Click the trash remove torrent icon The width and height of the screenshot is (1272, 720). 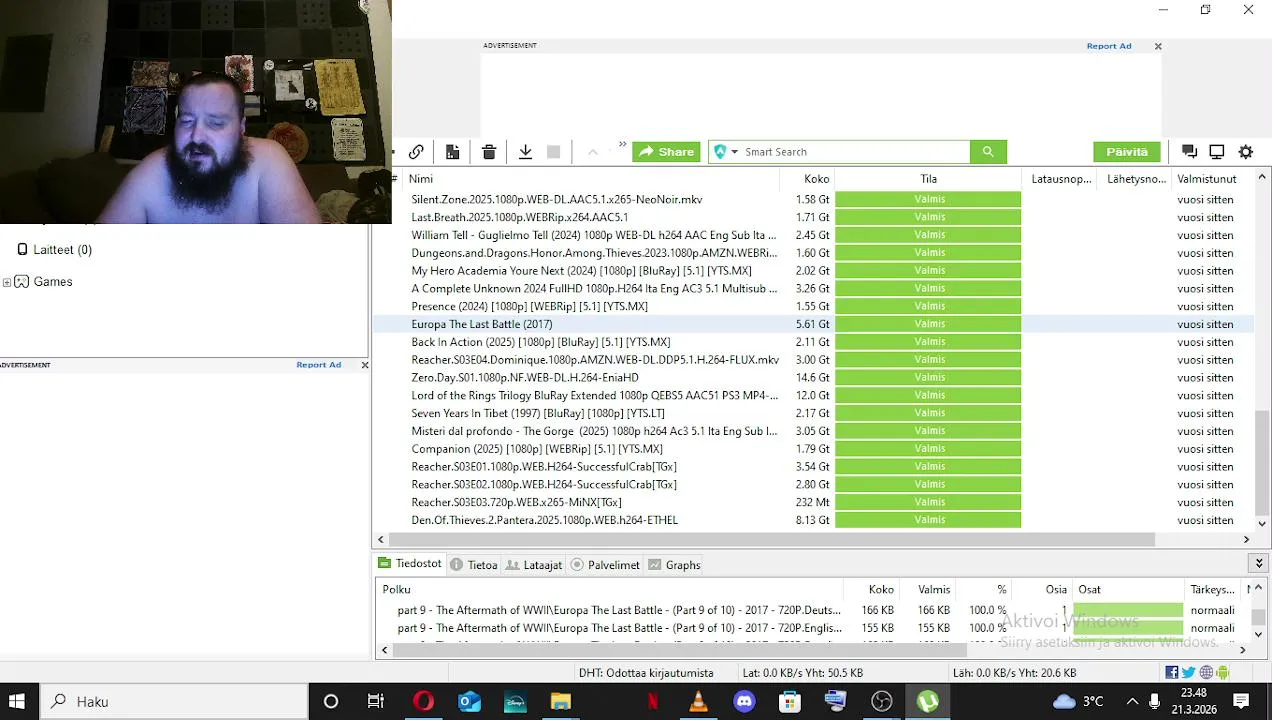pyautogui.click(x=489, y=152)
